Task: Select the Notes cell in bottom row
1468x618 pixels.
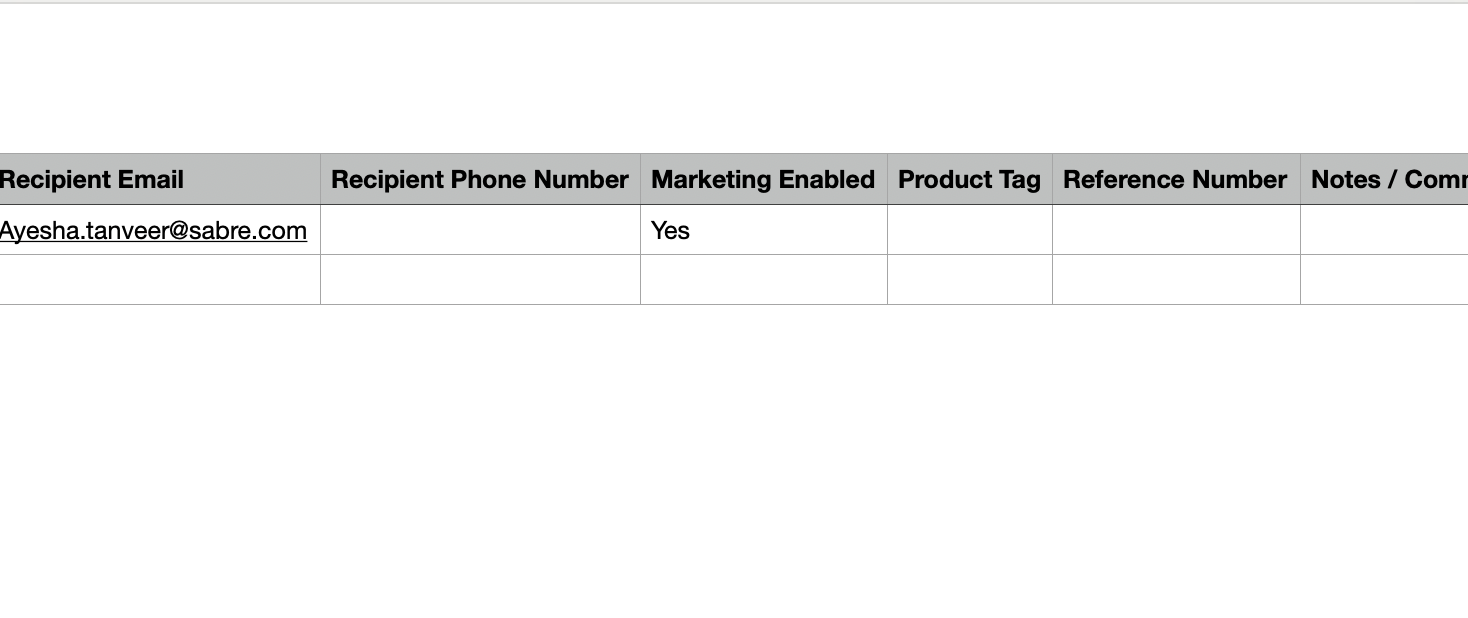Action: pos(1384,280)
